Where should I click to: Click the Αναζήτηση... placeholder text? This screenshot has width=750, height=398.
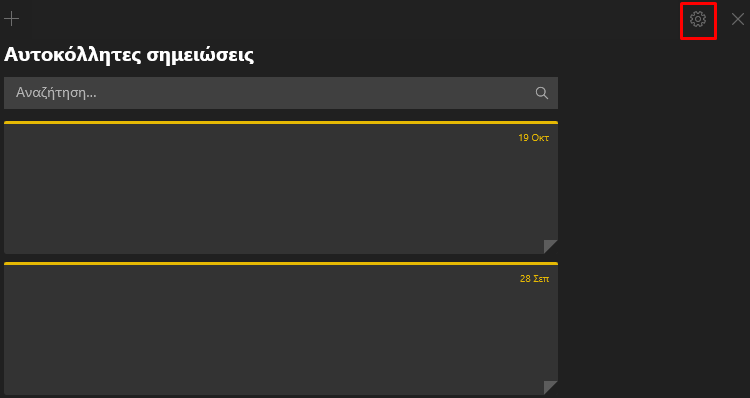pos(56,93)
